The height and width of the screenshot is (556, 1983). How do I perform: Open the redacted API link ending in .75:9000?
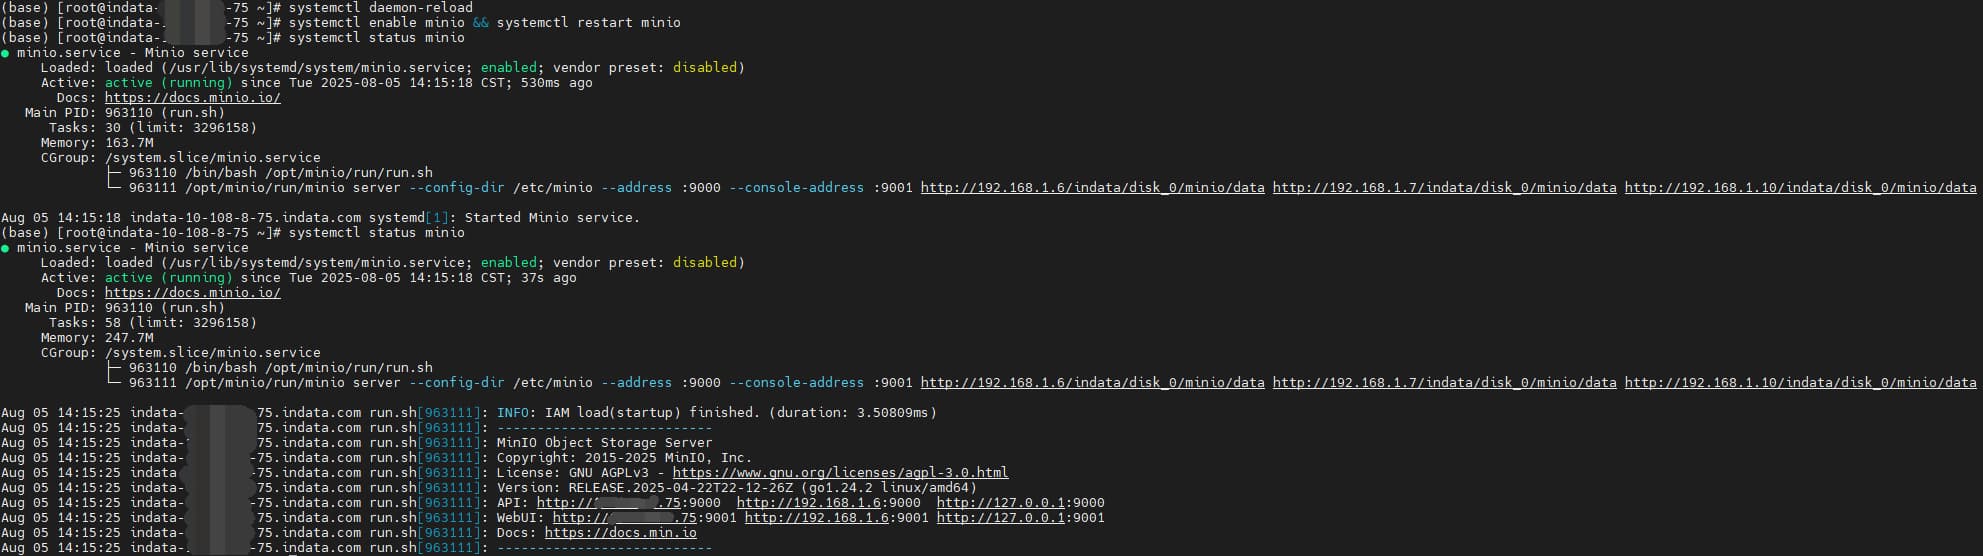pos(628,502)
